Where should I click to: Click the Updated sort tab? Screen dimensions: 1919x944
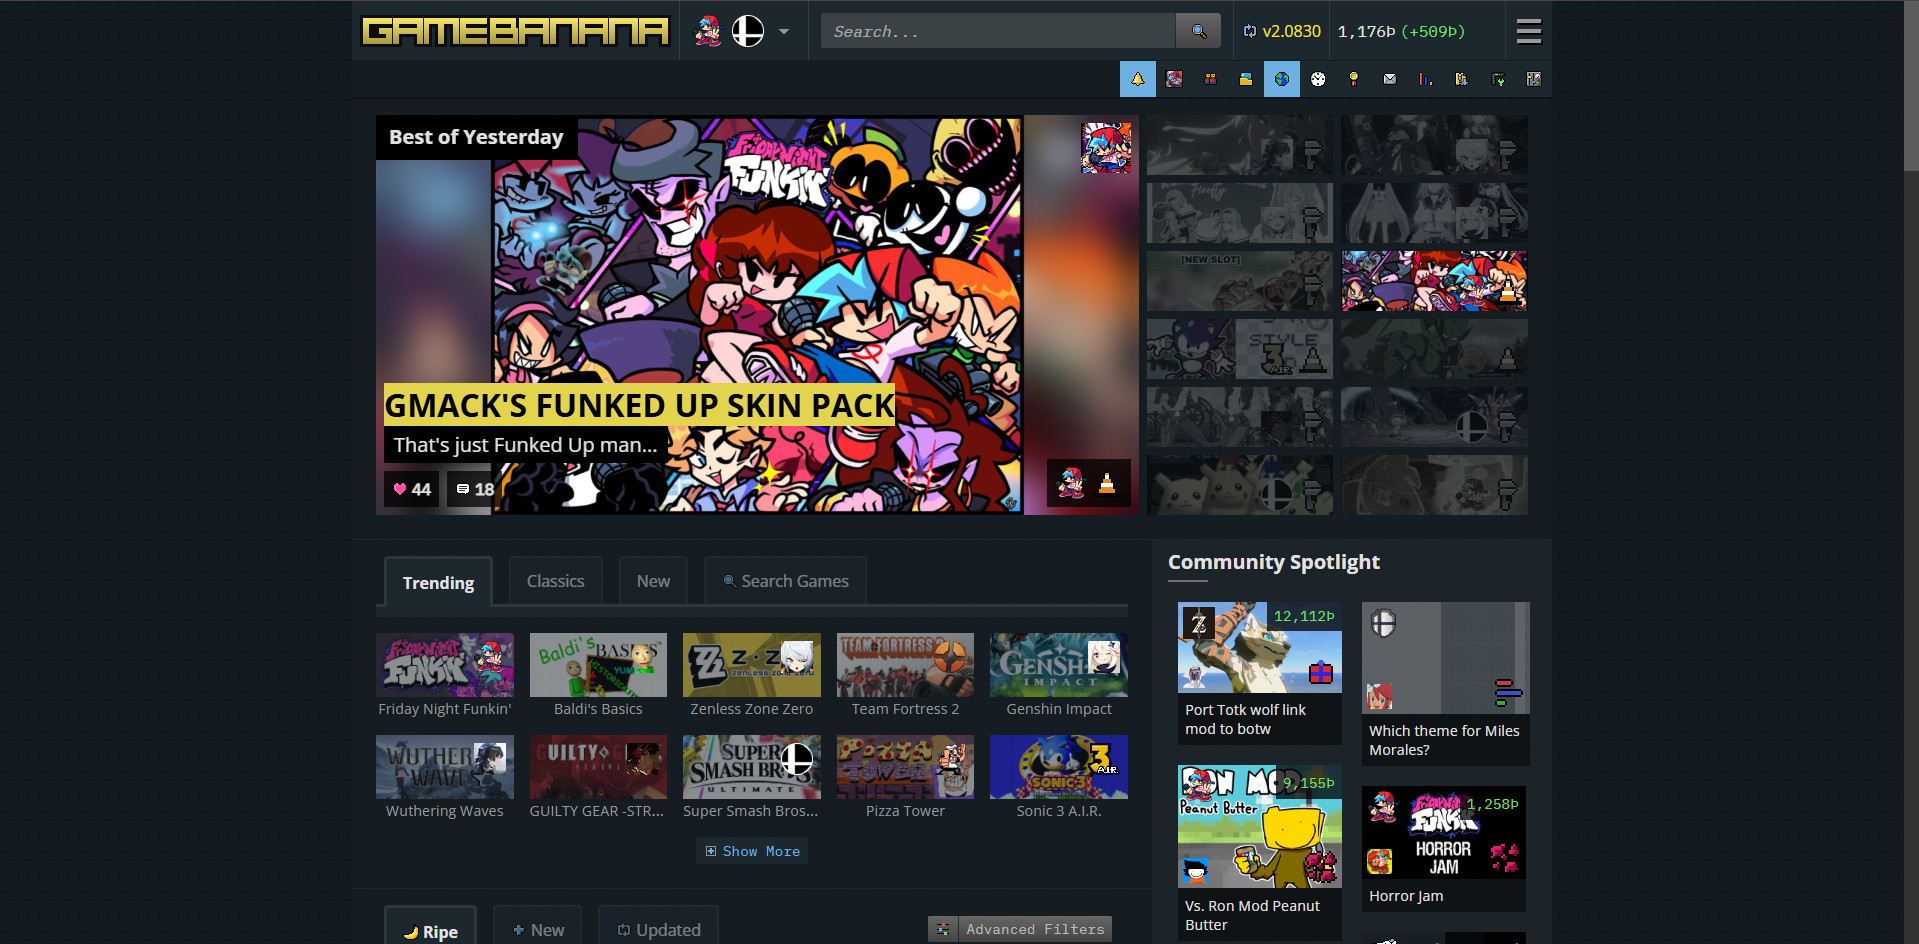[659, 929]
